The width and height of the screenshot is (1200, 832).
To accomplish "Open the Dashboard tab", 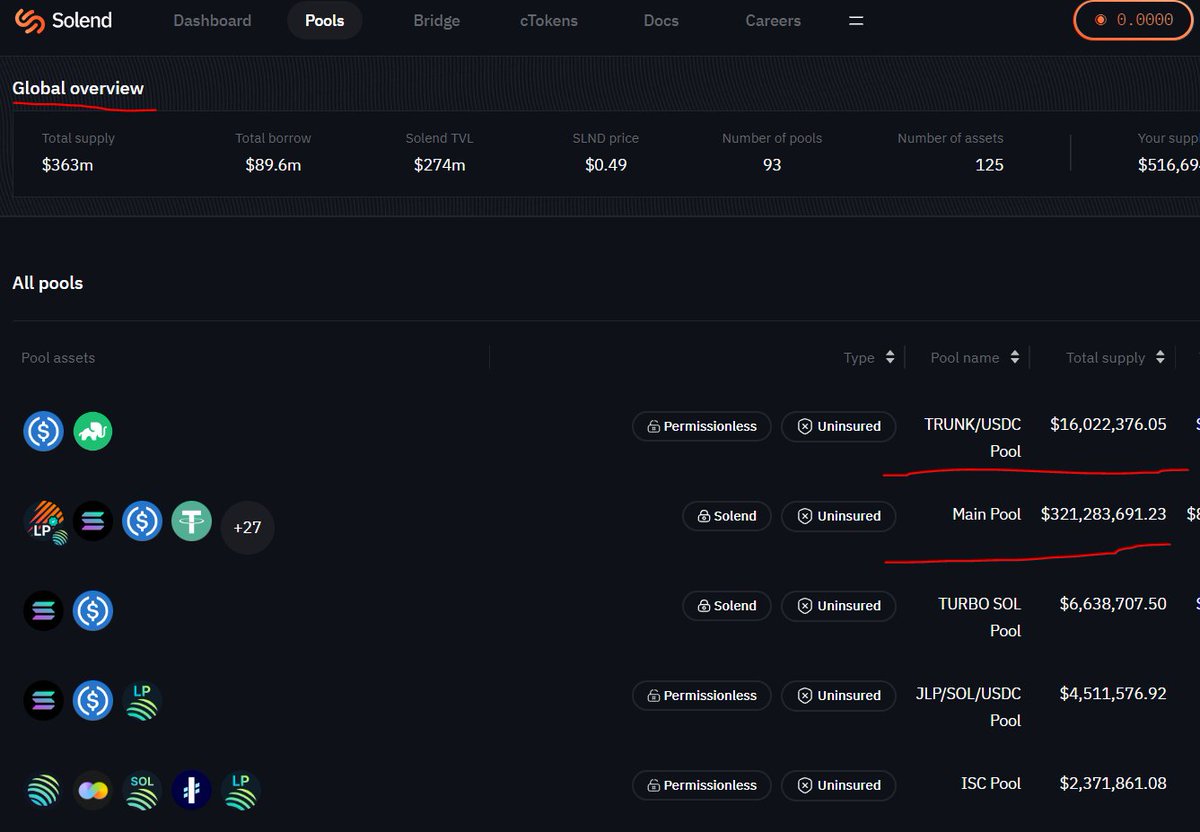I will click(x=212, y=20).
